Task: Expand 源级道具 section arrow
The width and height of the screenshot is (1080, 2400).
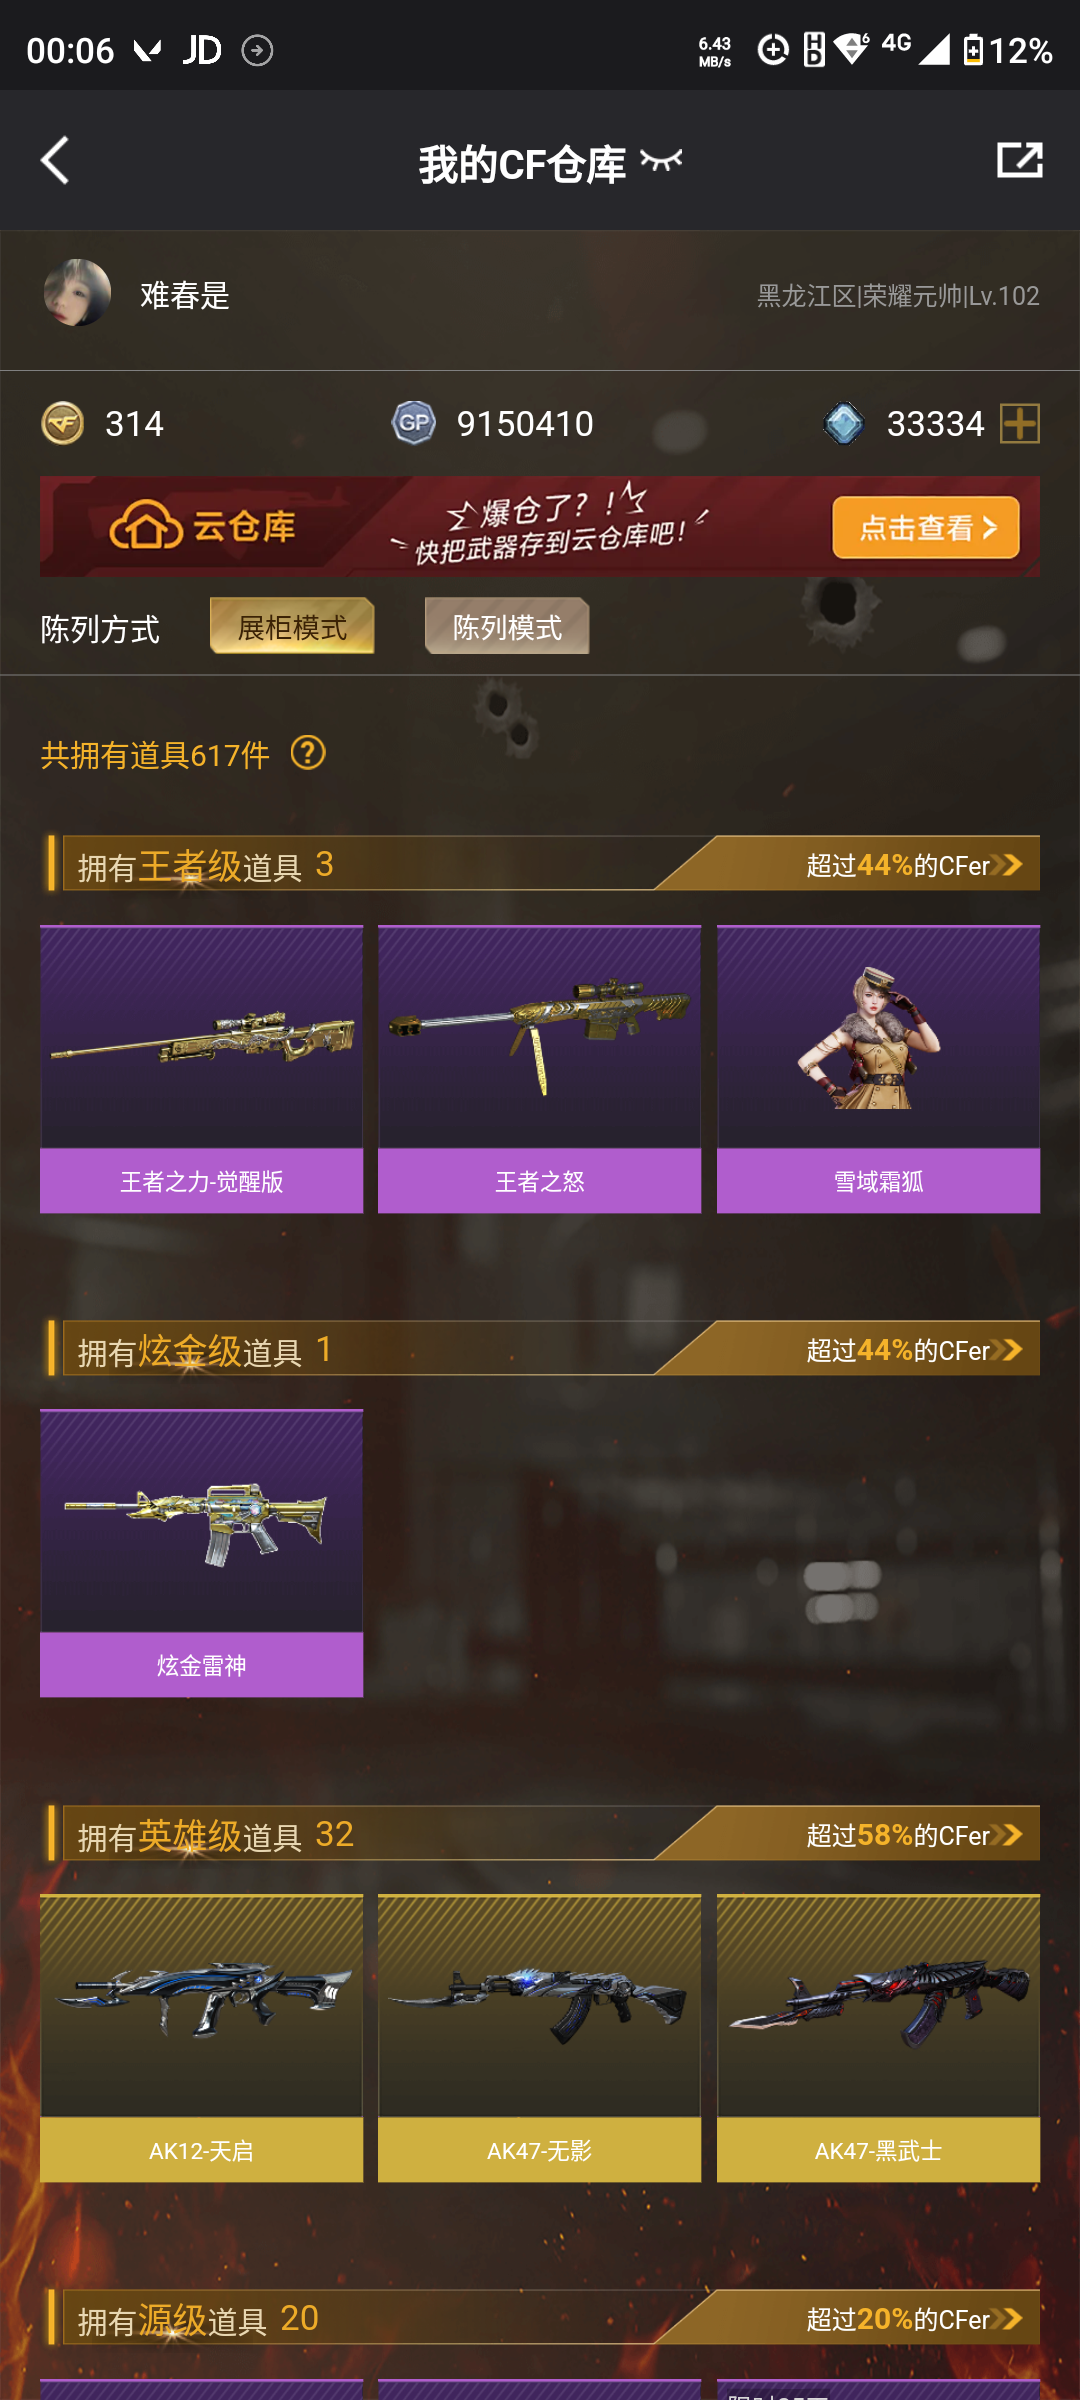Action: [1010, 2318]
